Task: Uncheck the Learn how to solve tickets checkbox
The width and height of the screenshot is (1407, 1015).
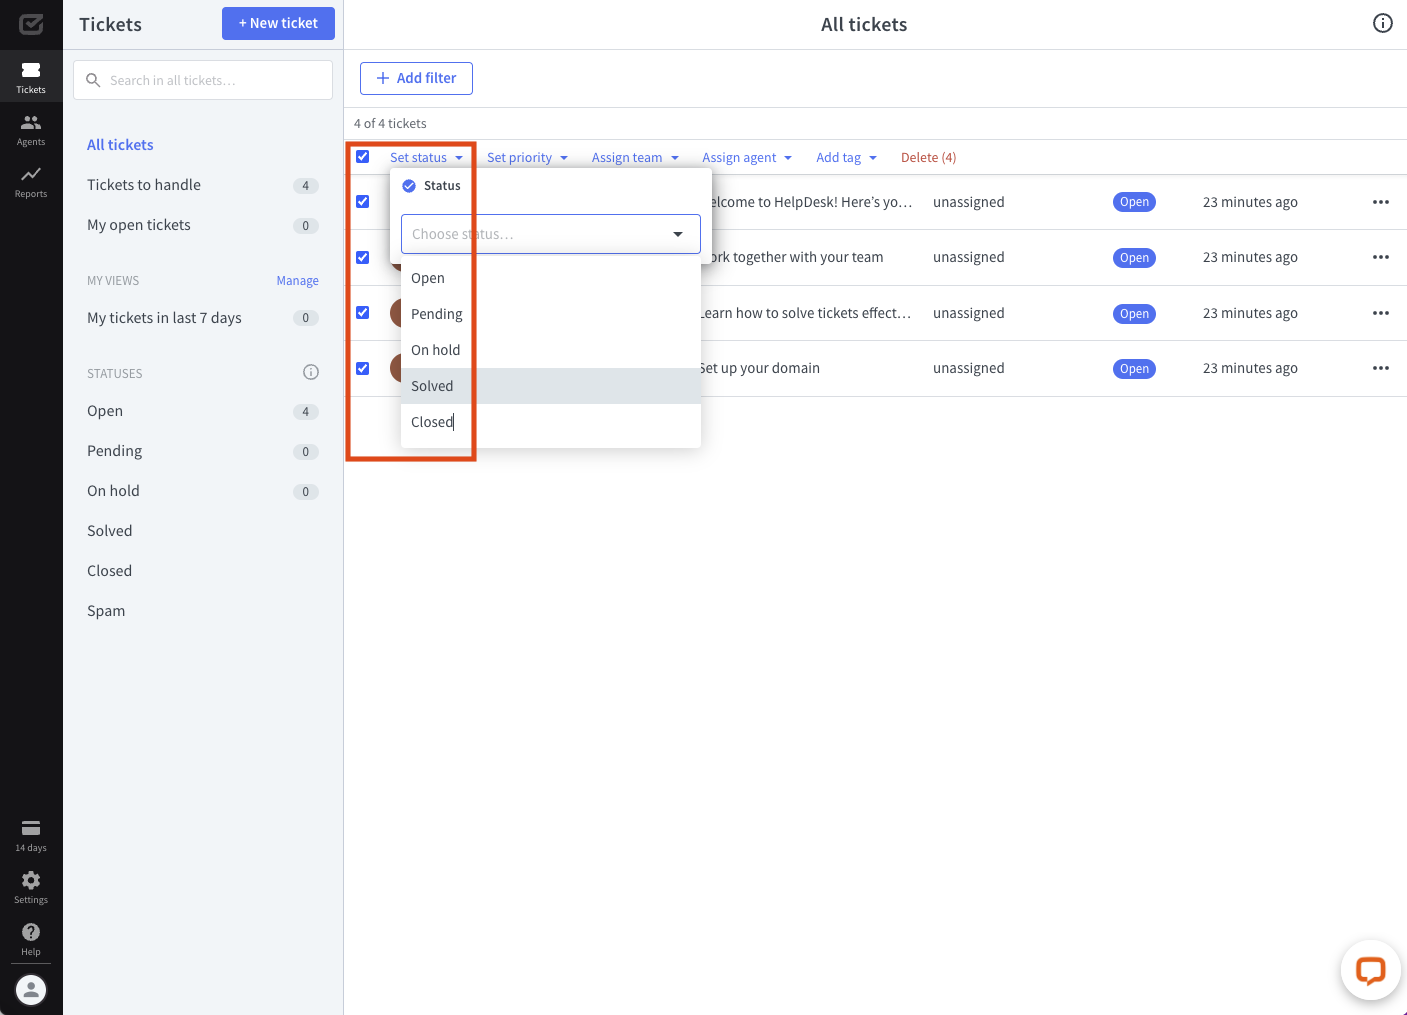Action: pos(363,313)
